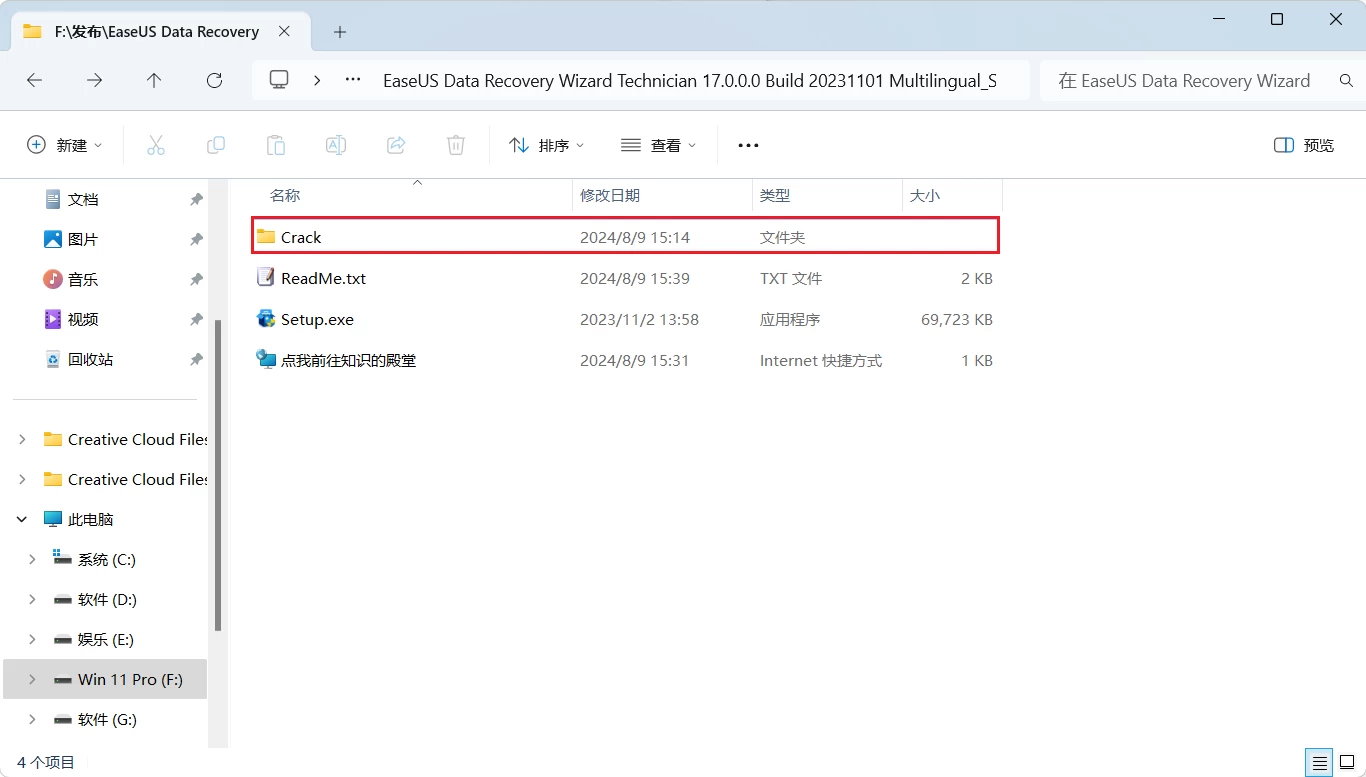1366x777 pixels.
Task: Switch to details view in status bar
Action: [1320, 762]
